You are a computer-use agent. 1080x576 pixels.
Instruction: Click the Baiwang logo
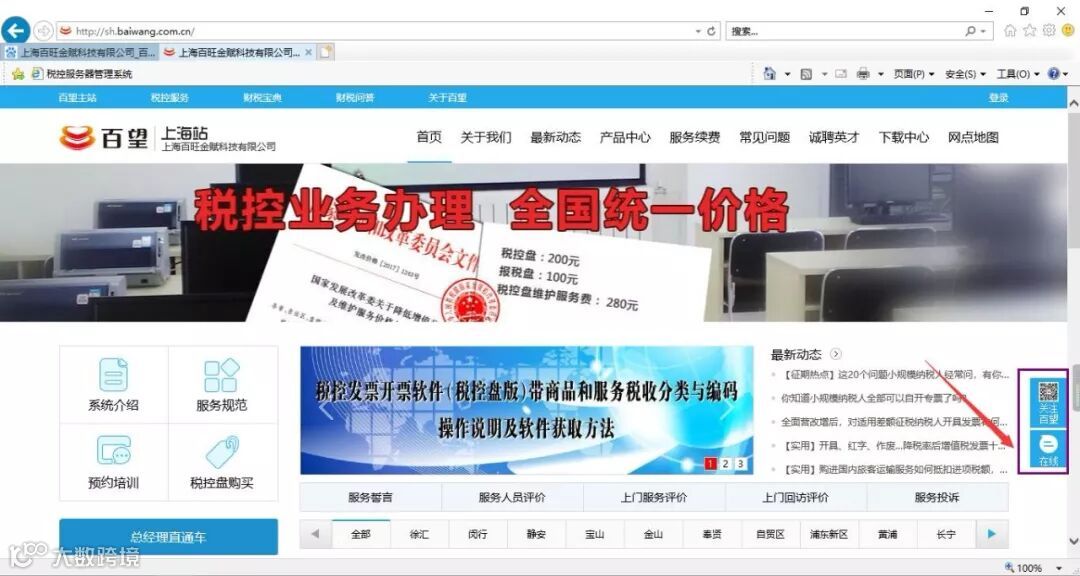tap(103, 138)
